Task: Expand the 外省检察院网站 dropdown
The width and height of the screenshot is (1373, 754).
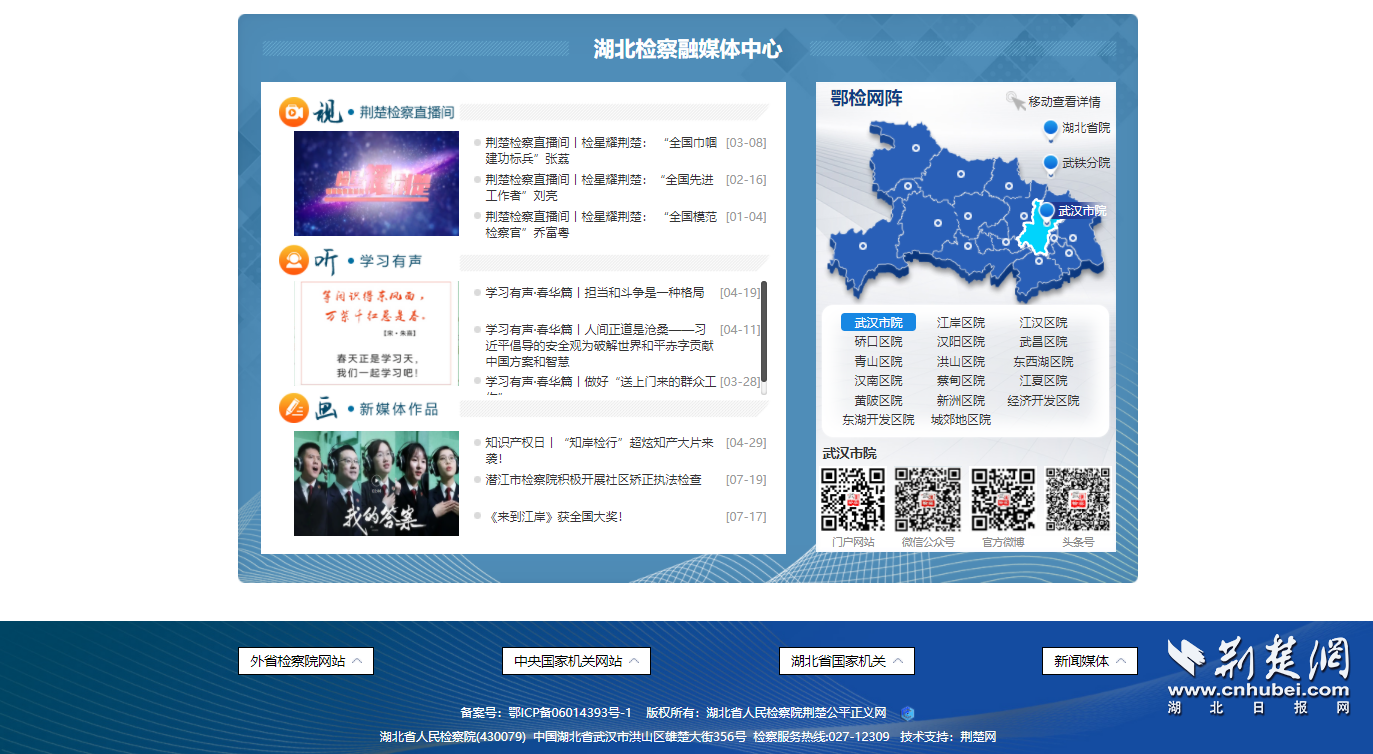Action: [306, 661]
